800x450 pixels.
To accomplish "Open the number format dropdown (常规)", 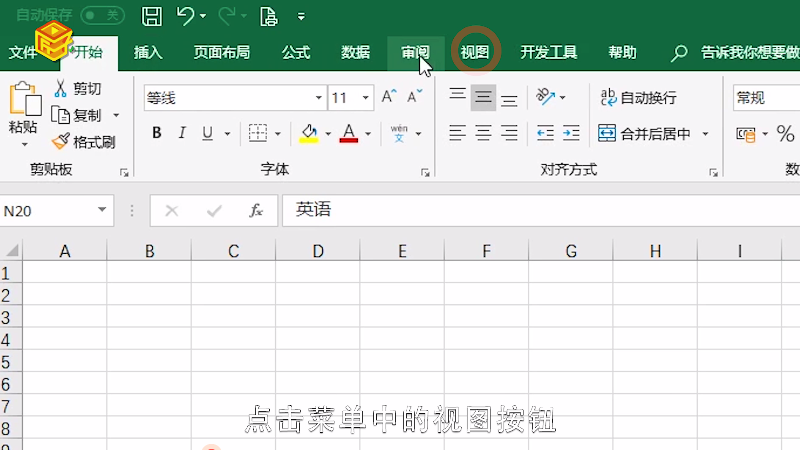I will click(x=765, y=98).
